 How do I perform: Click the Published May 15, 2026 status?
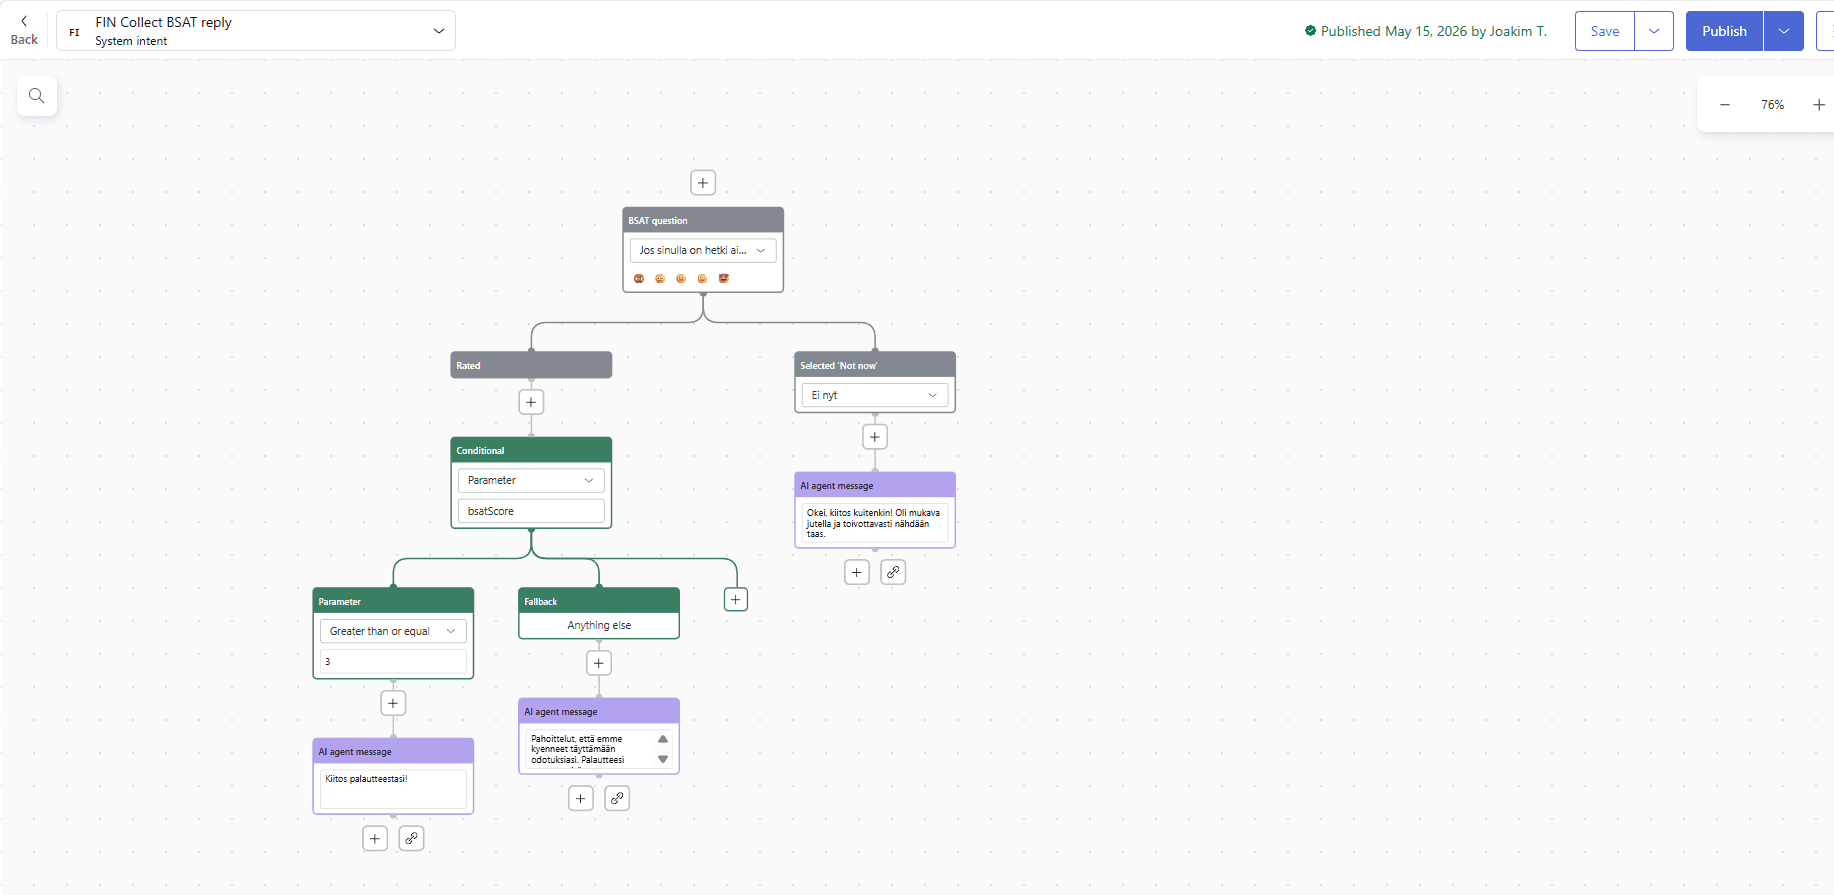click(1426, 31)
